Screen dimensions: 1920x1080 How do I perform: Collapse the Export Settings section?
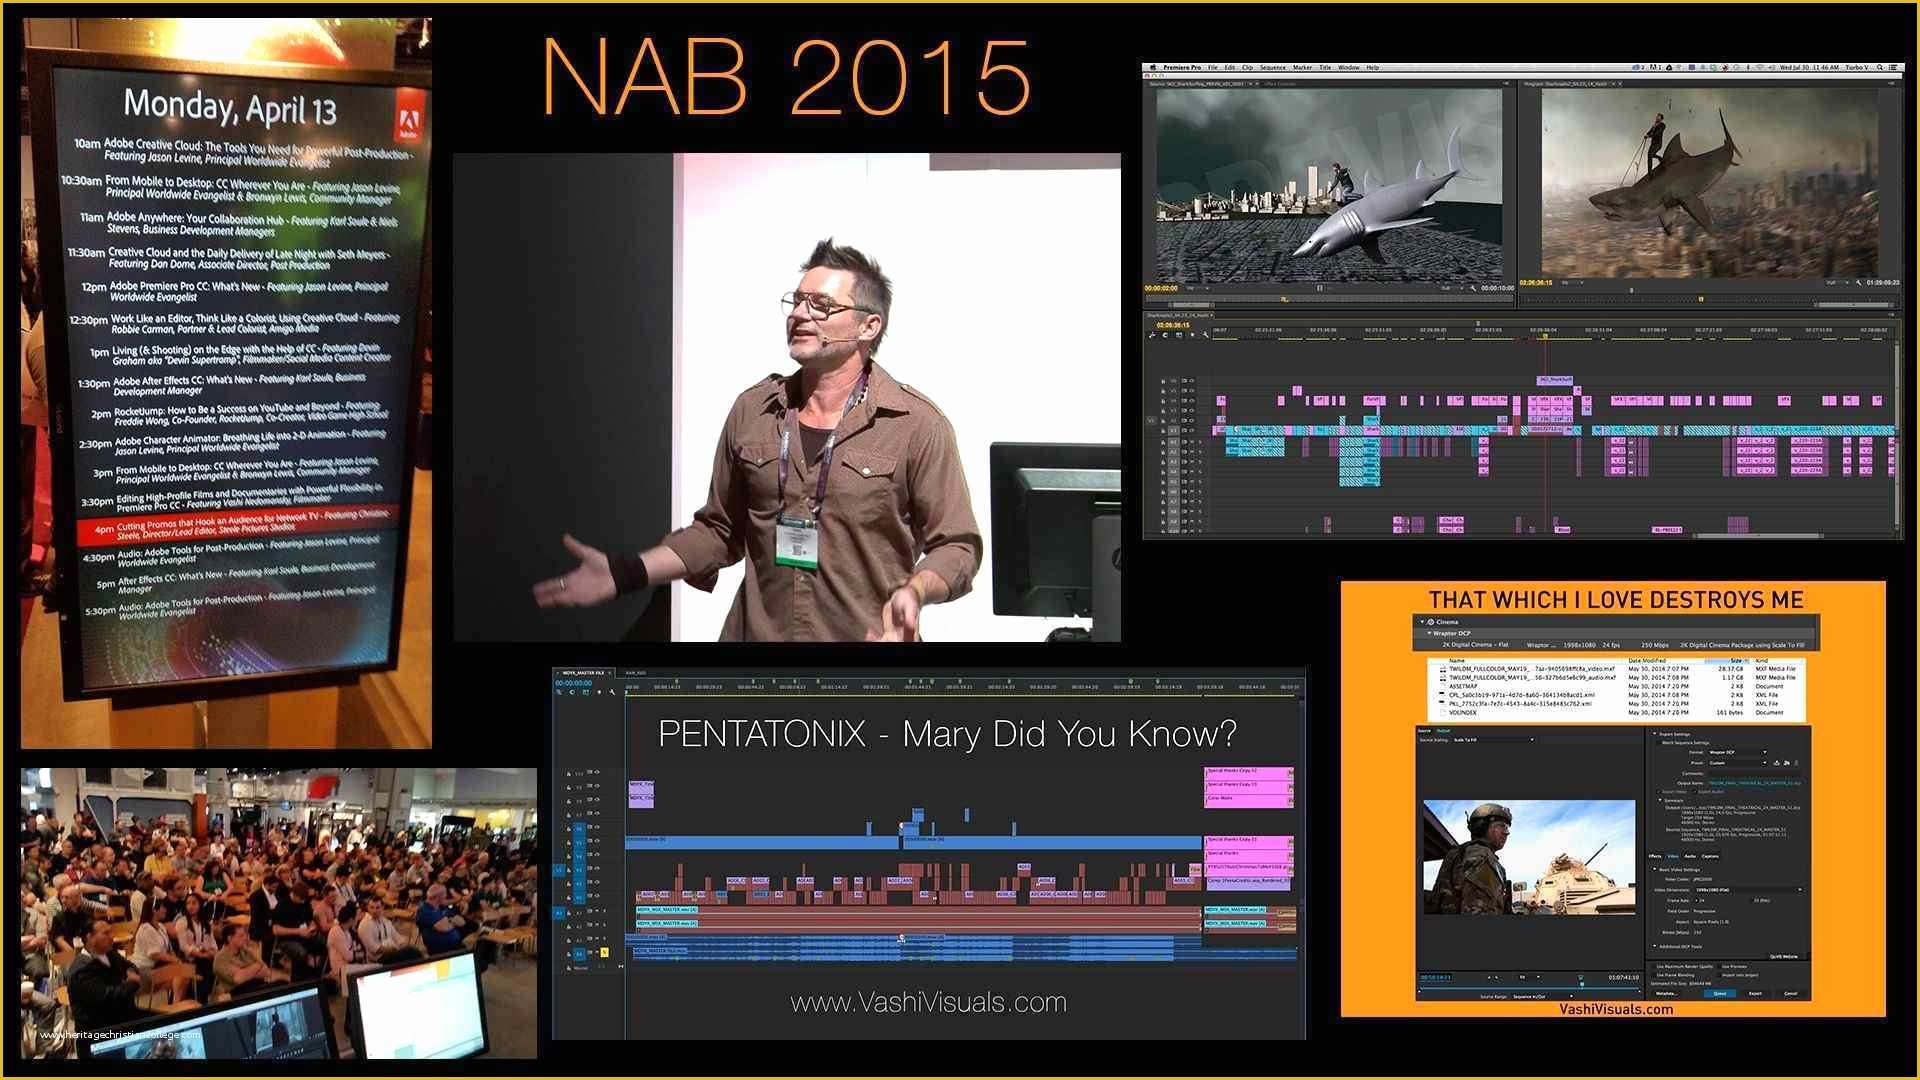click(1655, 734)
